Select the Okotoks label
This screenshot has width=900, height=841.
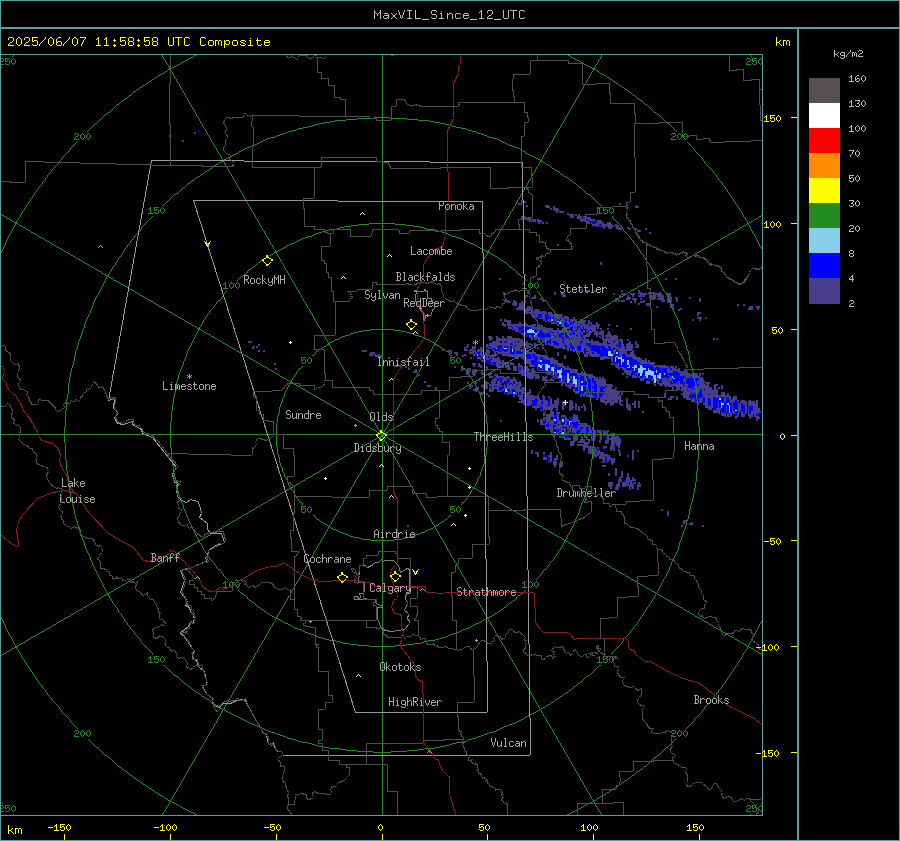pos(400,667)
